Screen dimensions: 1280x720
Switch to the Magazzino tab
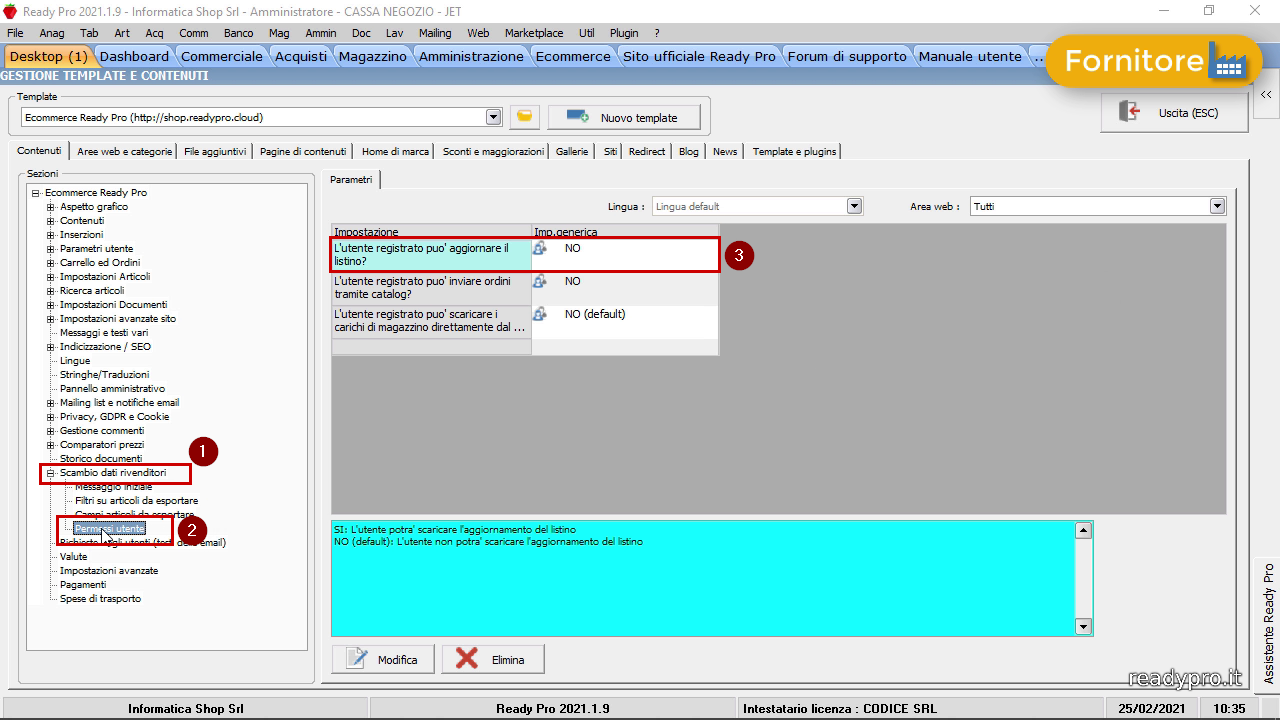pyautogui.click(x=373, y=56)
